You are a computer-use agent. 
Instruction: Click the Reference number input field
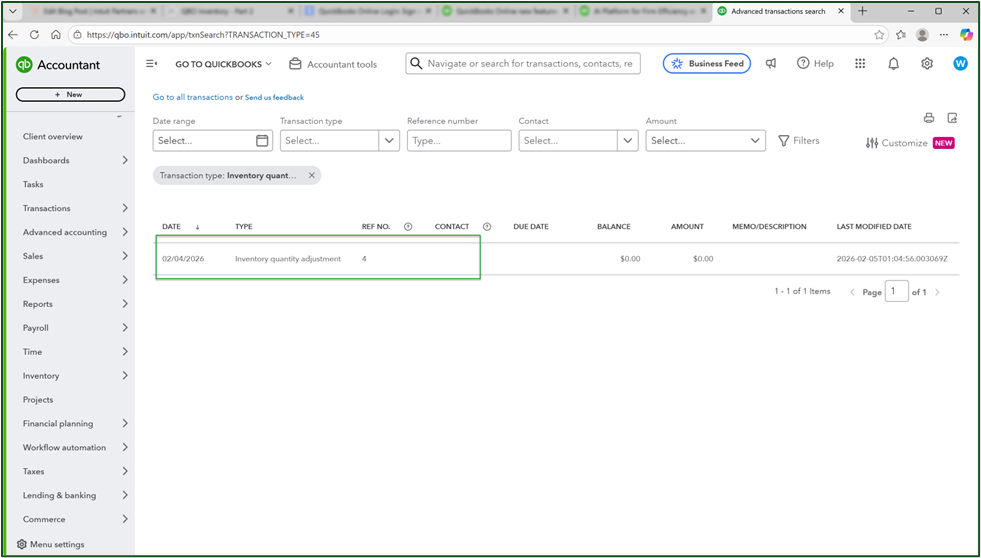pyautogui.click(x=458, y=141)
